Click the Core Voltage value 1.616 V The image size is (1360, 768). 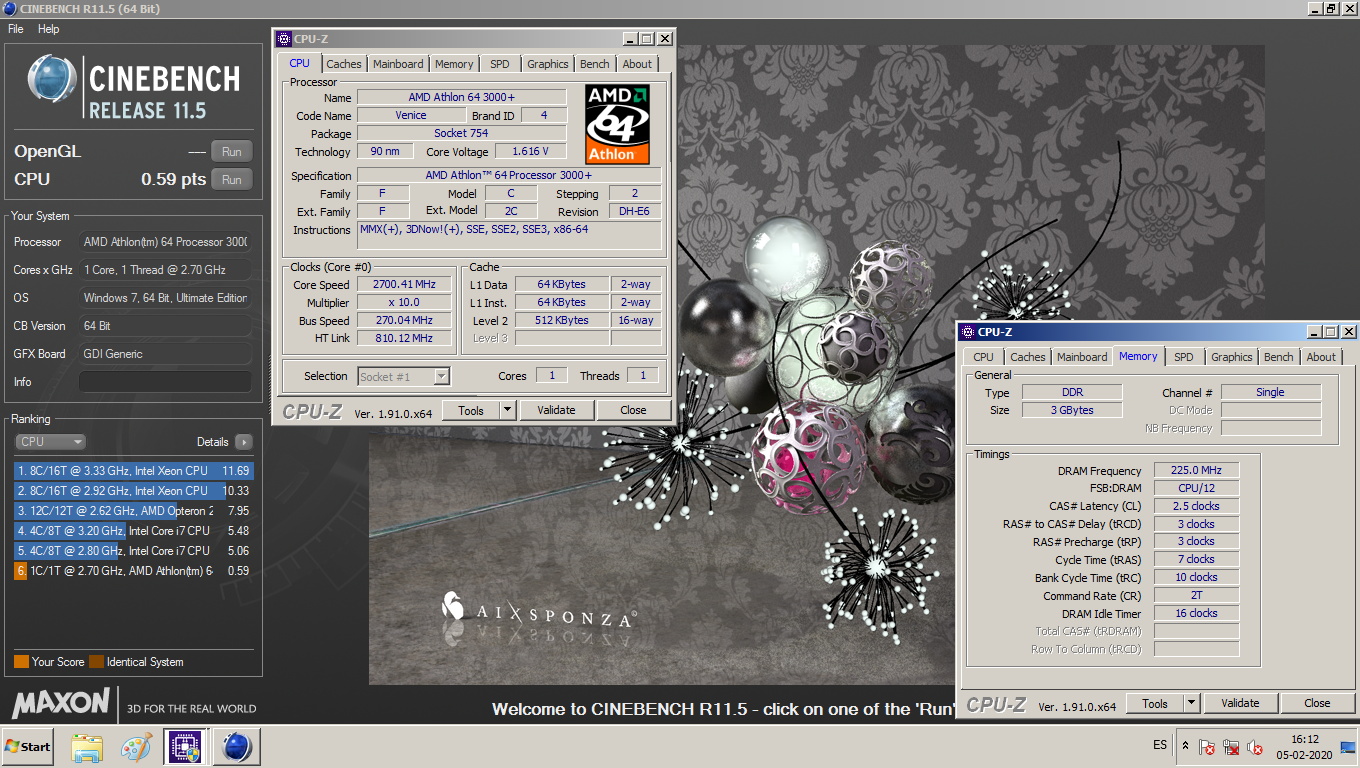tap(530, 152)
